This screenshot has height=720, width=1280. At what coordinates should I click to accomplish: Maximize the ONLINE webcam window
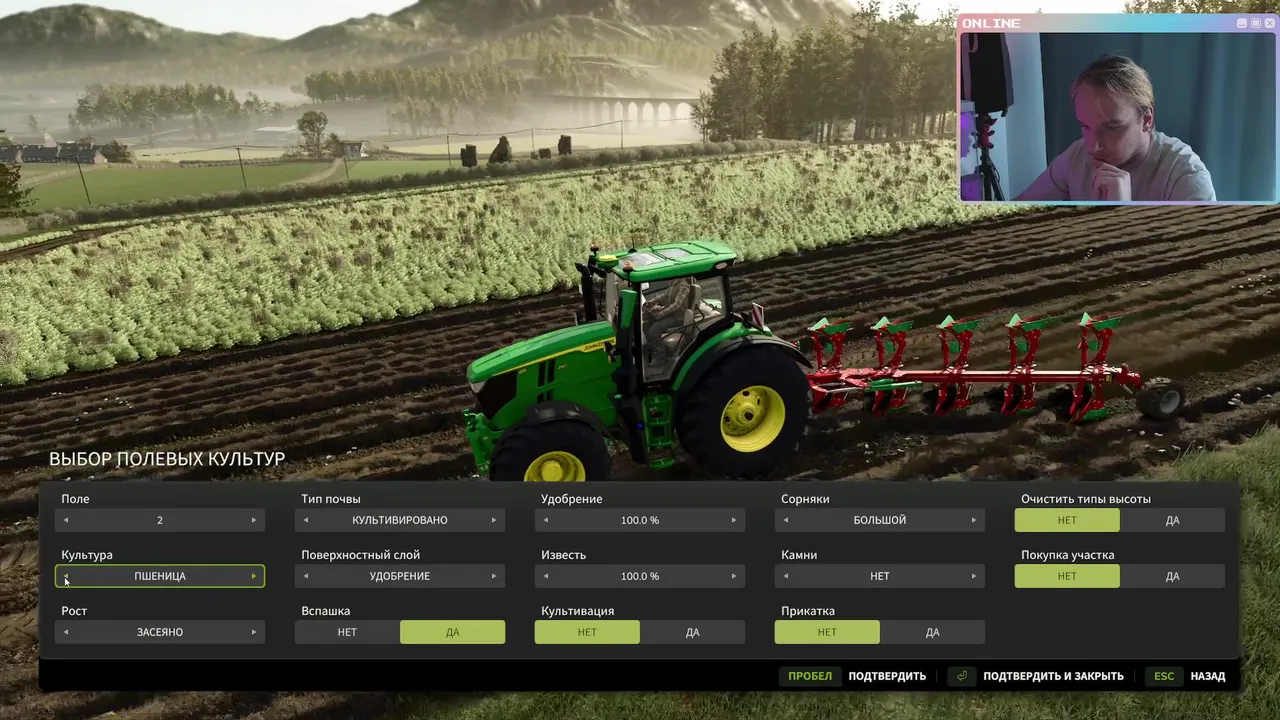1255,23
